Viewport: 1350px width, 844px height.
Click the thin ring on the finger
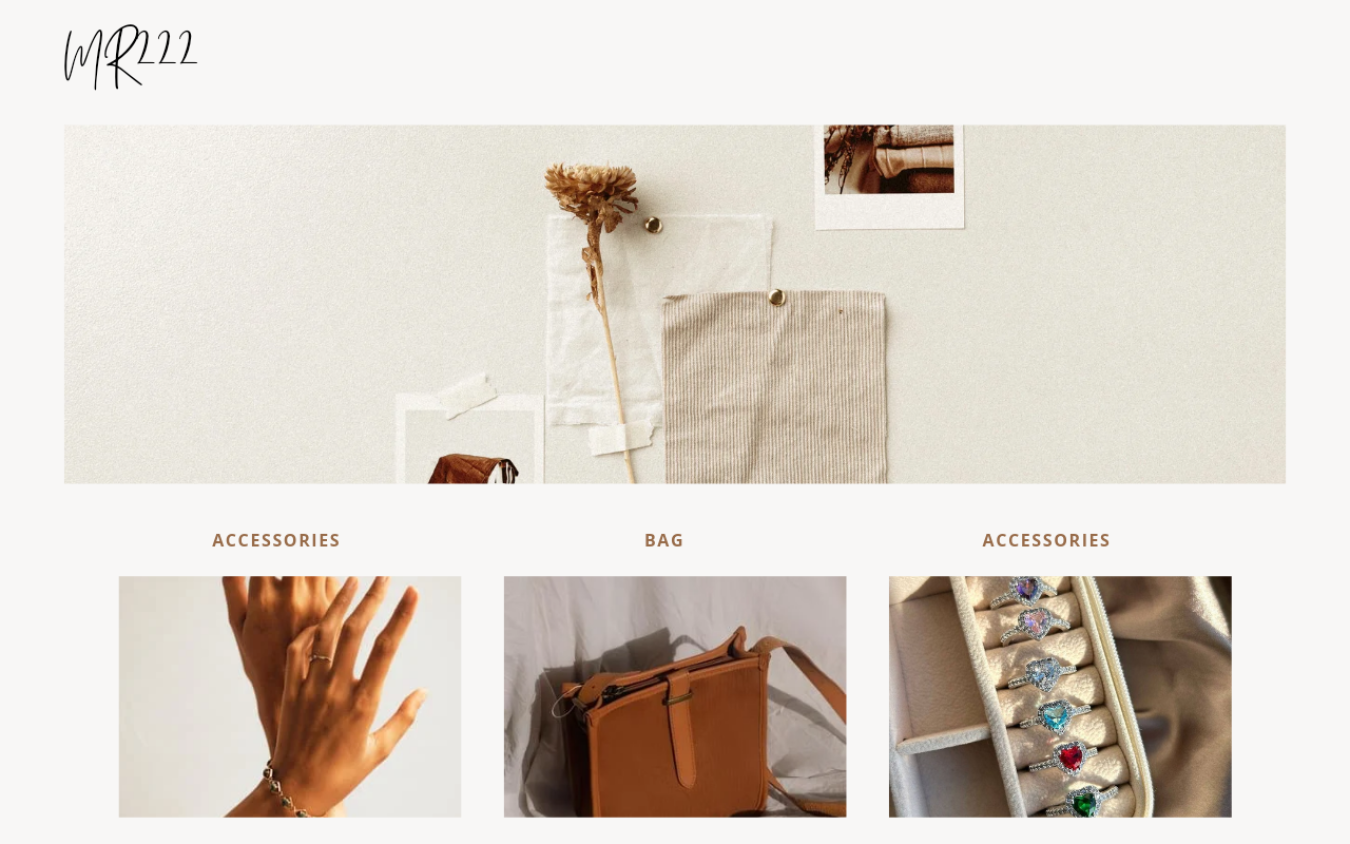click(320, 658)
